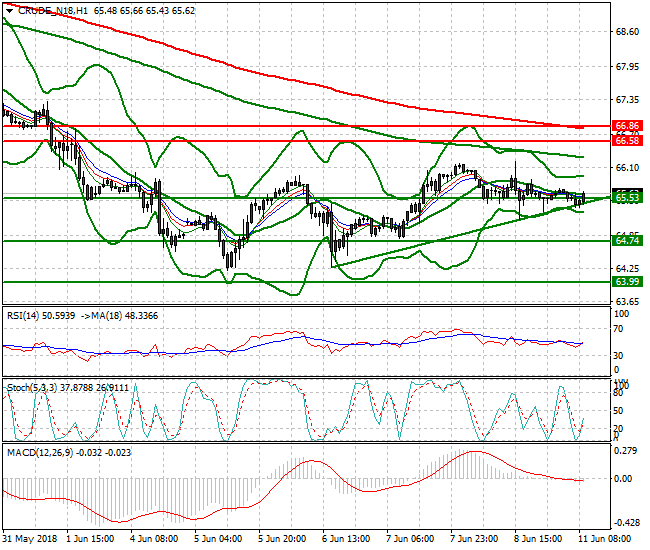Click the 68.60 price scale value
Screen dimensions: 650x550
point(627,32)
